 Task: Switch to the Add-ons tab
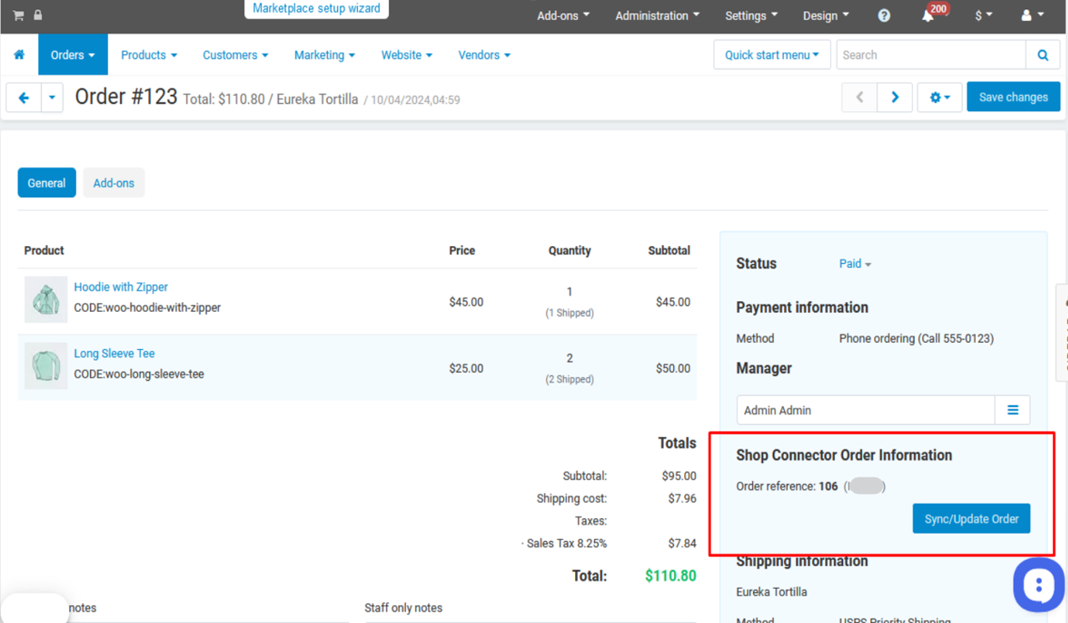tap(113, 183)
